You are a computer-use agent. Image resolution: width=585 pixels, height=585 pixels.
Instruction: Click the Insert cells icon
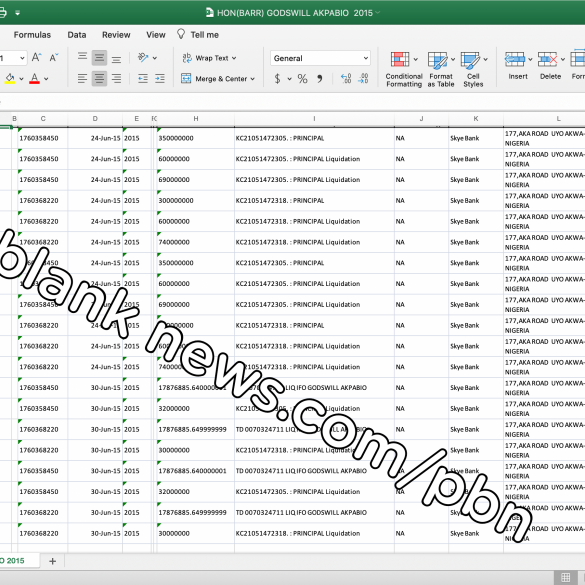(x=514, y=59)
